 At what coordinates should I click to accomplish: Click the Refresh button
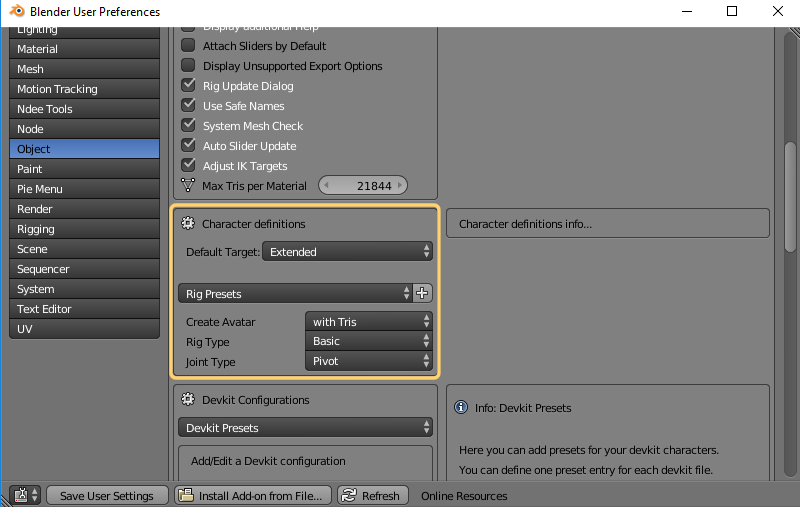[373, 495]
